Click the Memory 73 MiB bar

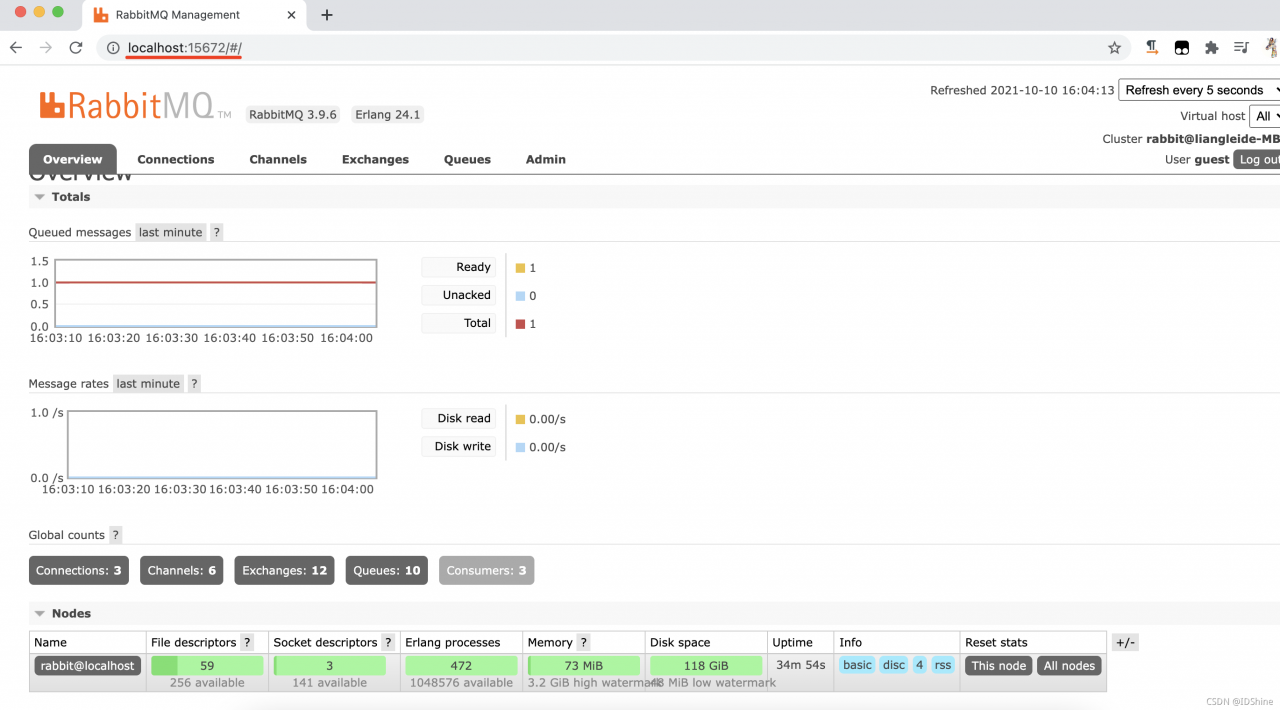pos(584,666)
